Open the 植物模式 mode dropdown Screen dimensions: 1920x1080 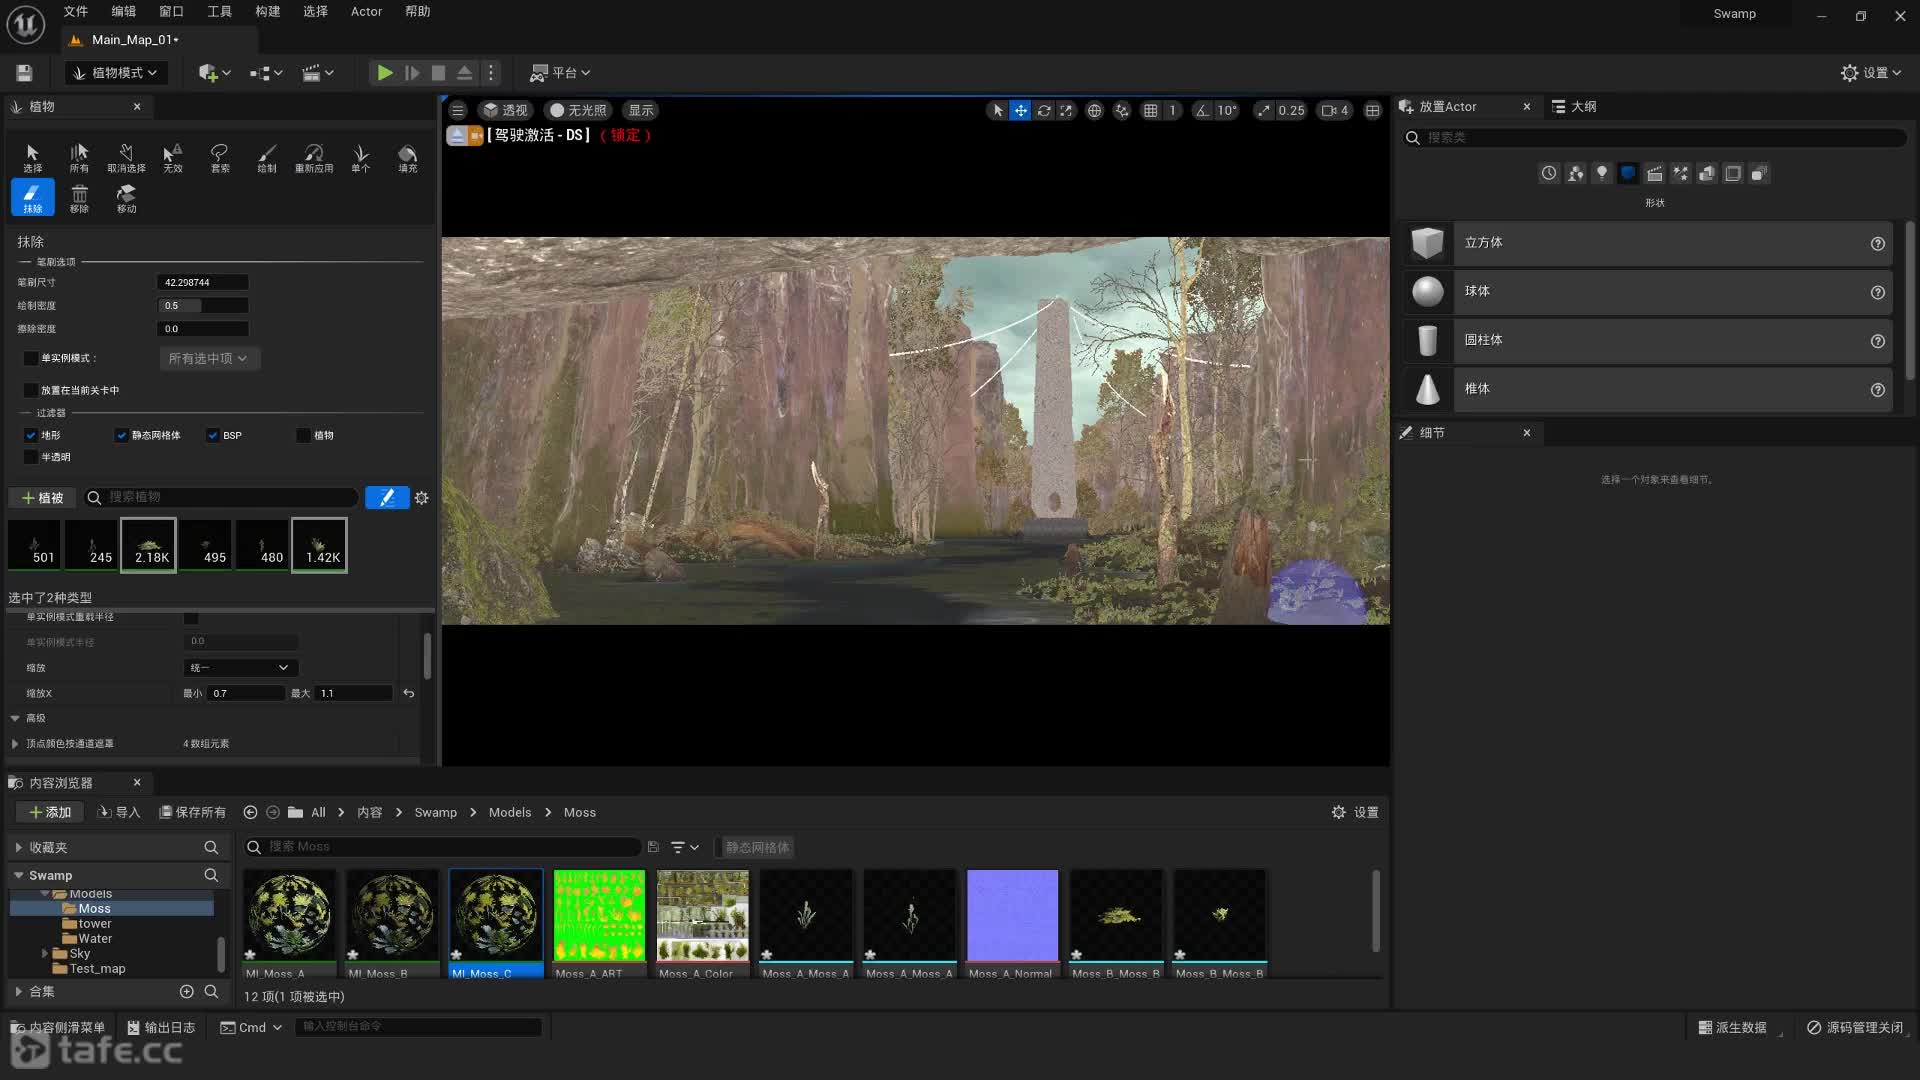pos(116,73)
